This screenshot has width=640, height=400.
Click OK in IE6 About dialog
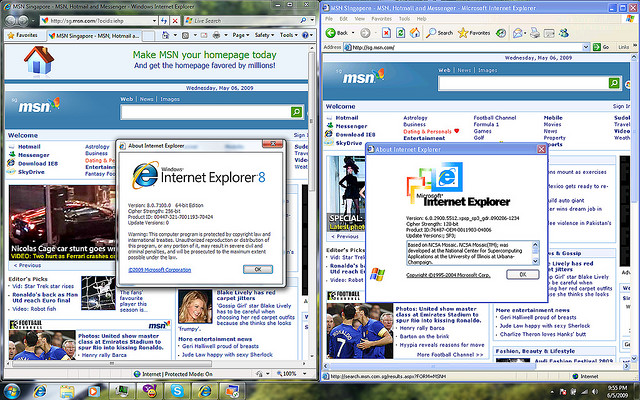[523, 275]
